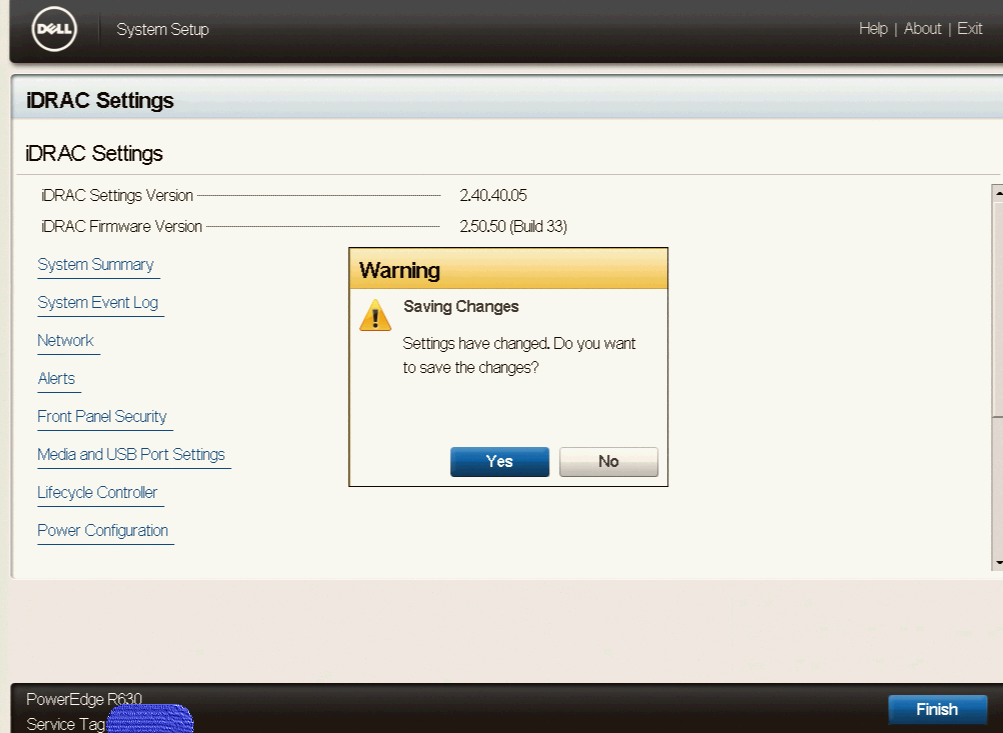Open the System Event Log link
The width and height of the screenshot is (1003, 733).
98,303
